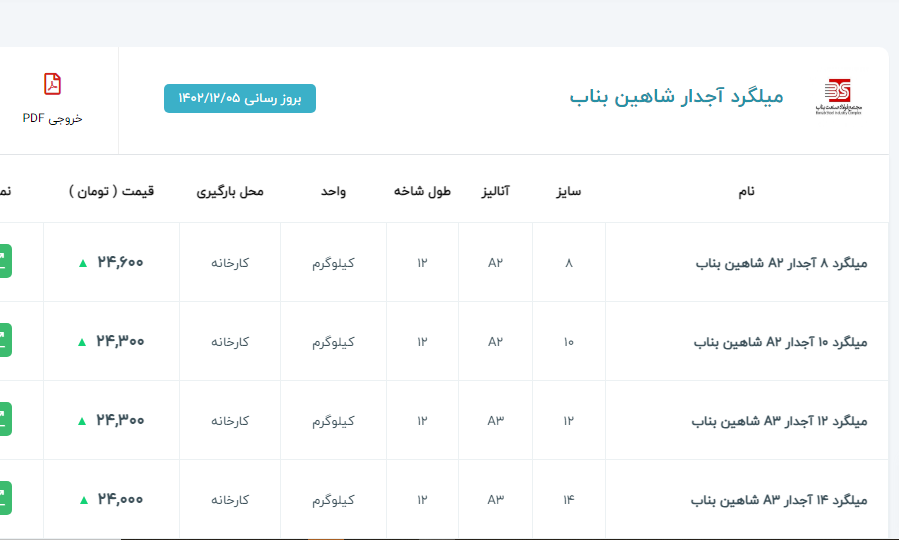Click the price-up arrow in the میلگرد ۱۰ row
The height and width of the screenshot is (540, 899).
(82, 342)
